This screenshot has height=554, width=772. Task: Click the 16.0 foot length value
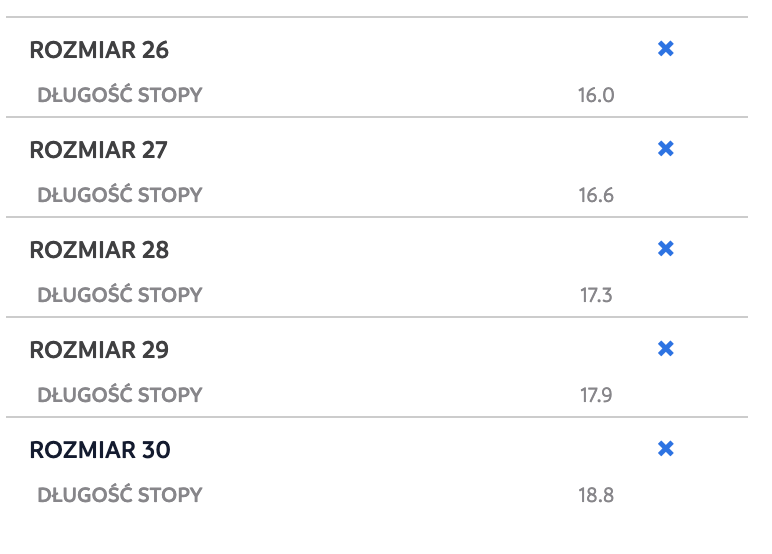tap(596, 96)
